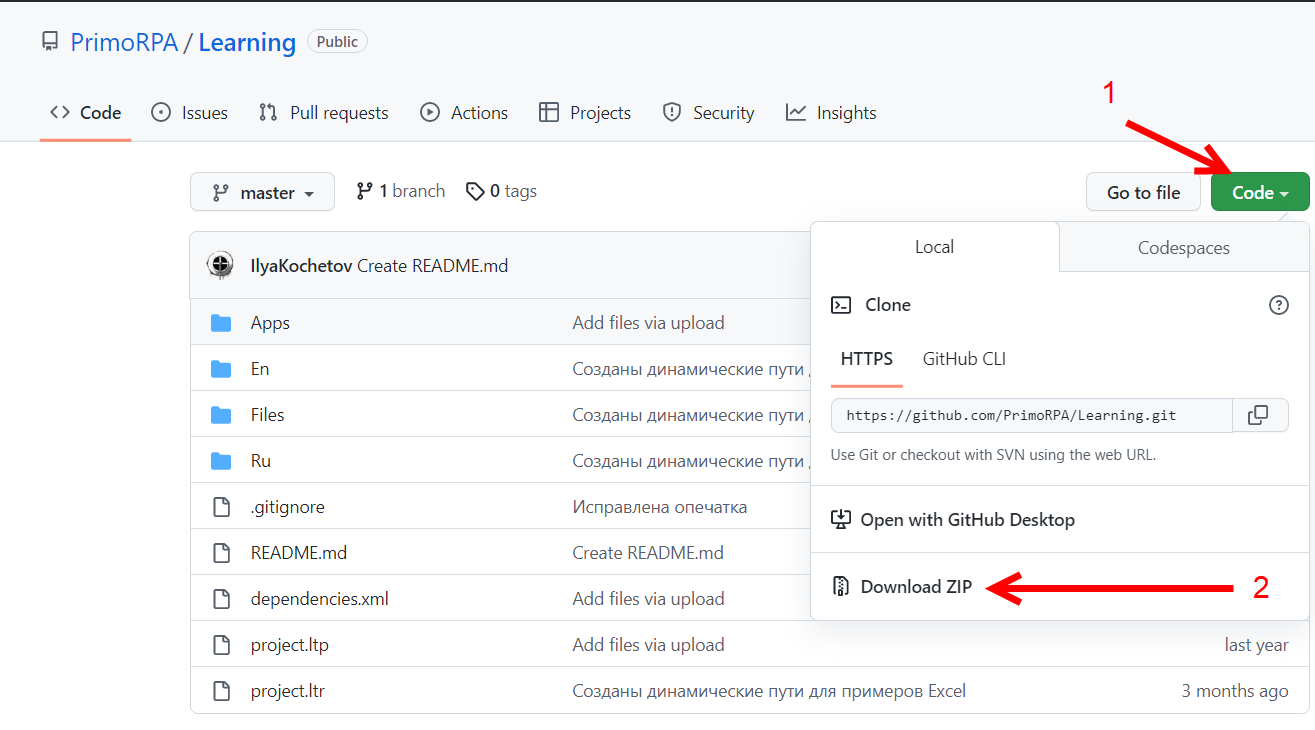Open the PrimoRPA owner link
This screenshot has width=1315, height=730.
click(124, 43)
